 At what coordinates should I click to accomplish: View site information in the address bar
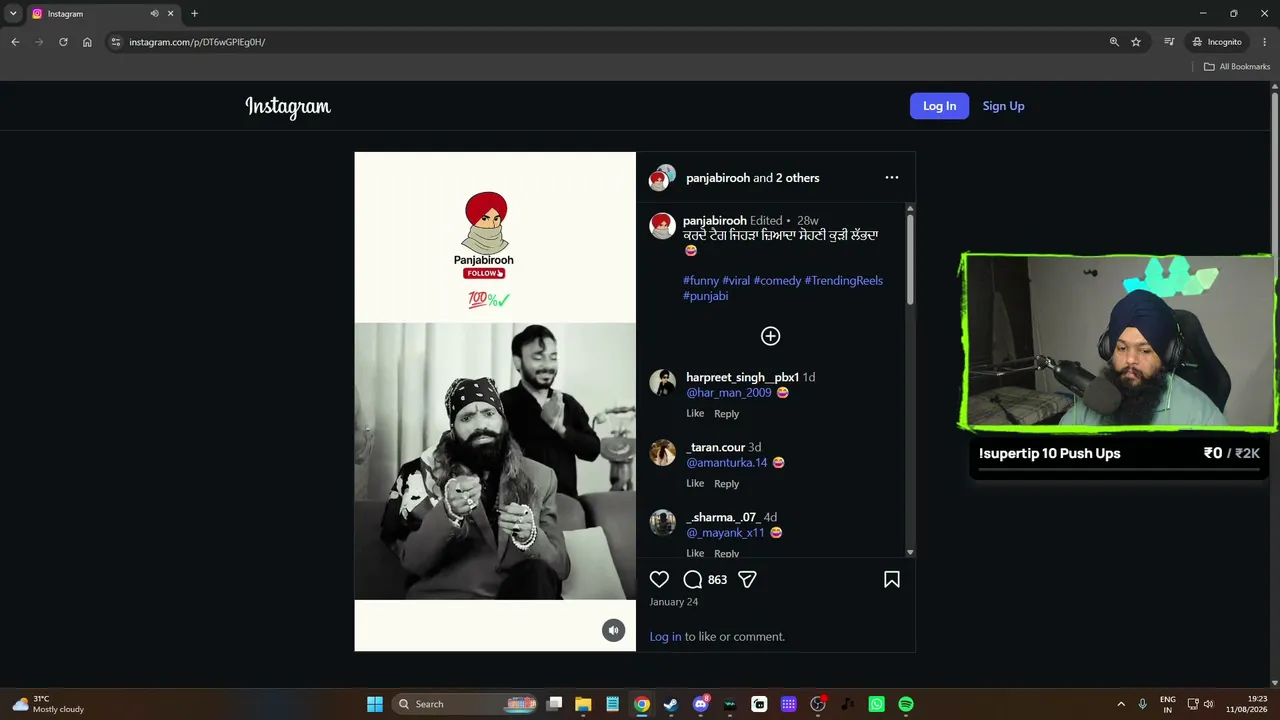pos(116,42)
